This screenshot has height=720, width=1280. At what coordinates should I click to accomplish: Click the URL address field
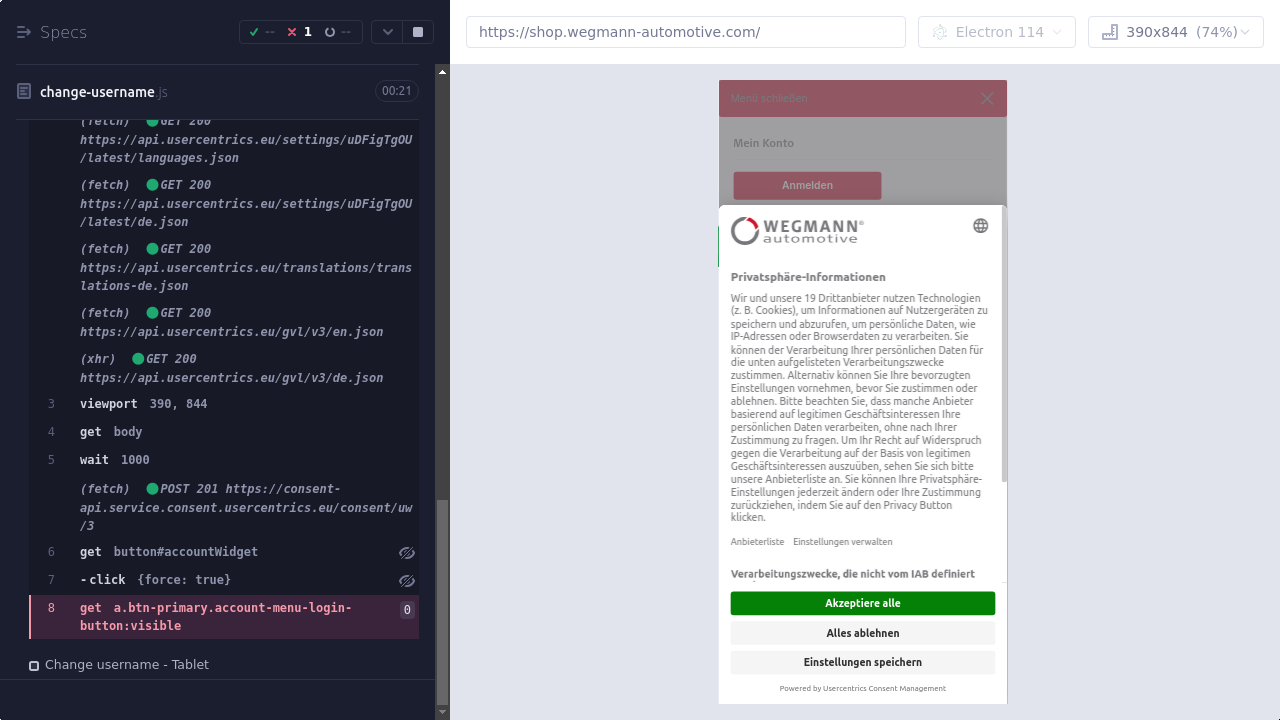(685, 32)
